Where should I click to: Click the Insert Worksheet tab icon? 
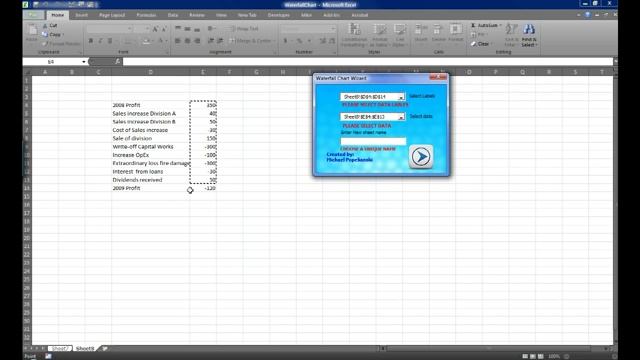(x=104, y=348)
